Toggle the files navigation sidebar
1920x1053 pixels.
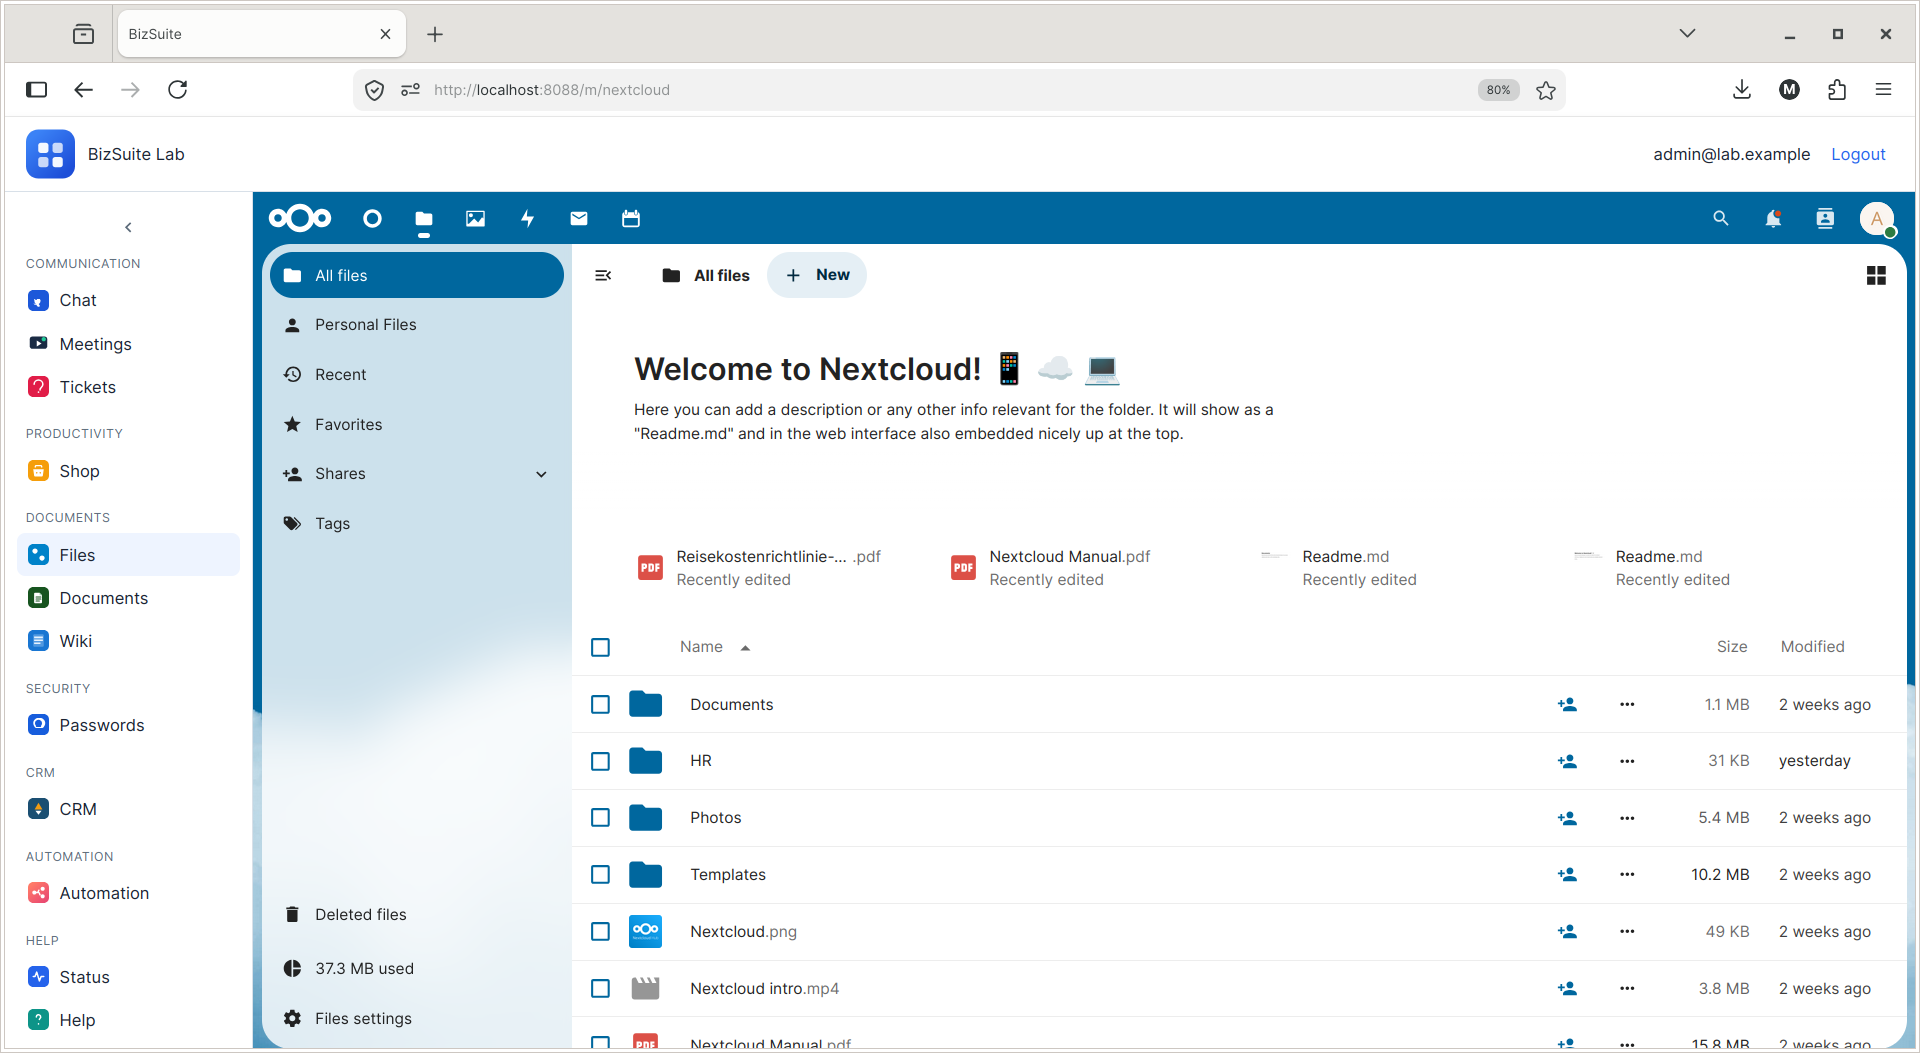click(x=603, y=275)
